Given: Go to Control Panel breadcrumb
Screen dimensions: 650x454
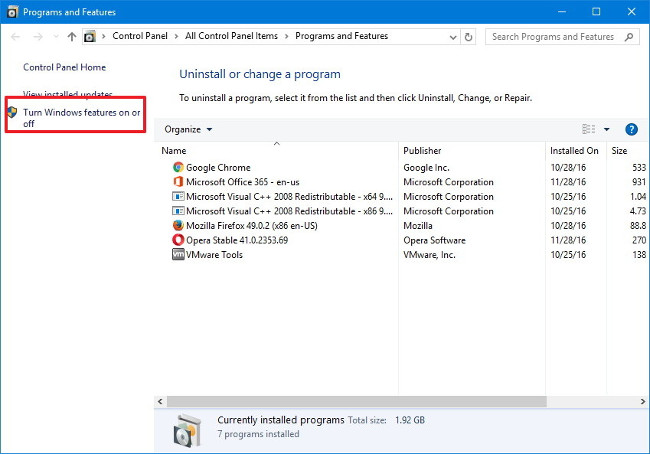Looking at the screenshot, I should [x=140, y=36].
